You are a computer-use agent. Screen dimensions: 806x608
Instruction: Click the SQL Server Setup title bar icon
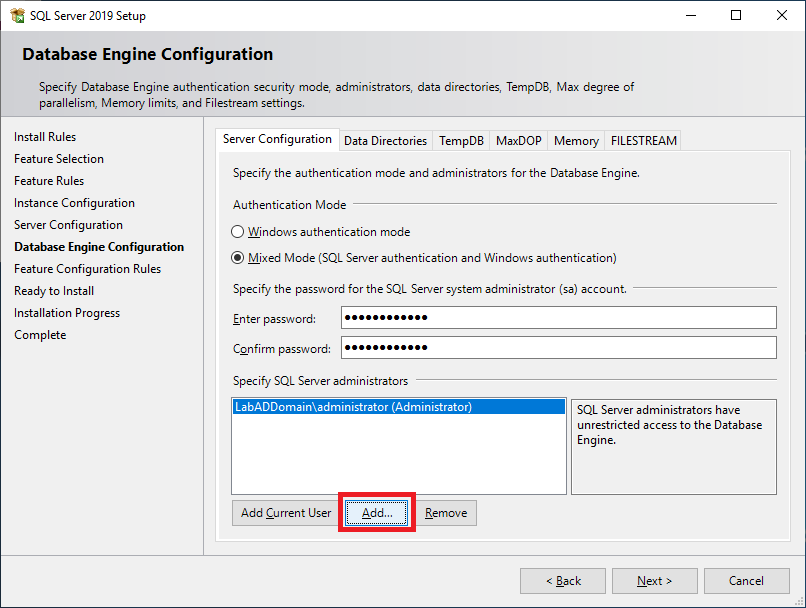coord(17,15)
